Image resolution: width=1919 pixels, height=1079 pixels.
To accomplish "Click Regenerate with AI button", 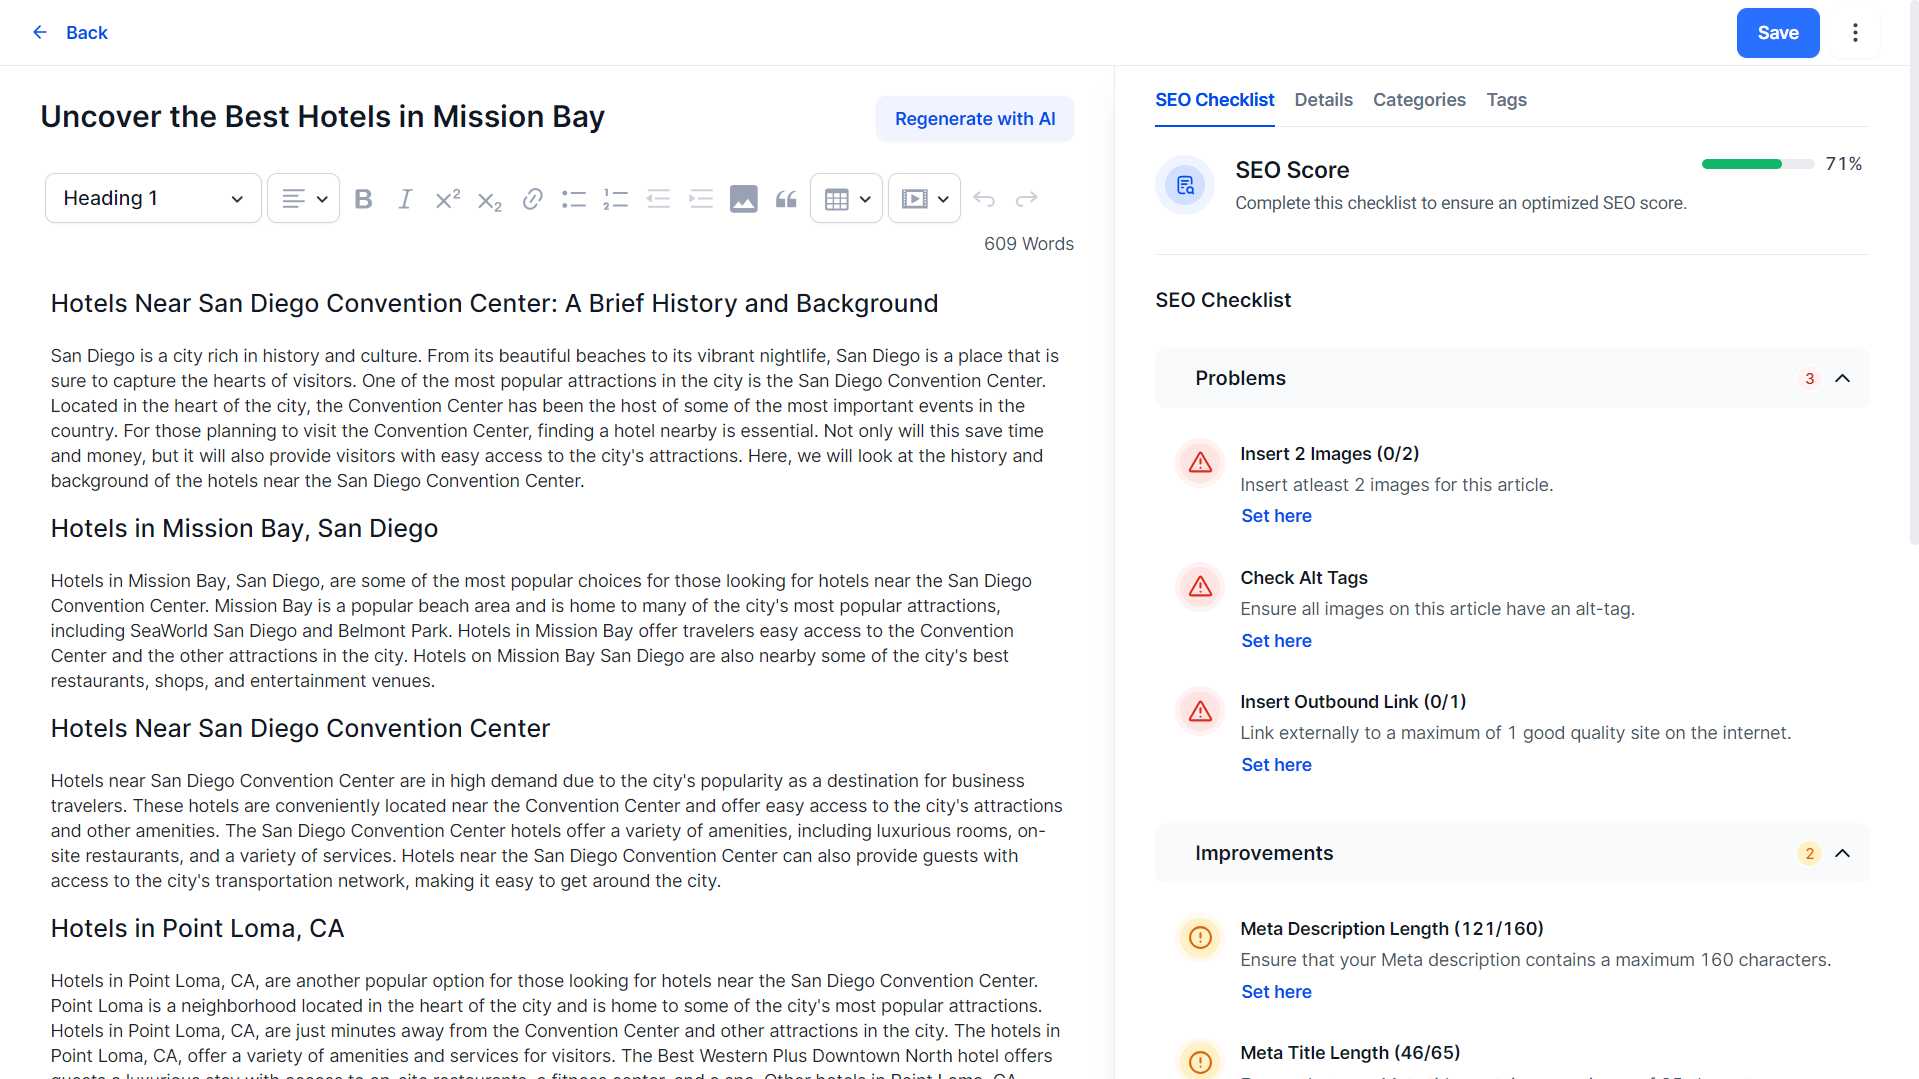I will [x=975, y=119].
